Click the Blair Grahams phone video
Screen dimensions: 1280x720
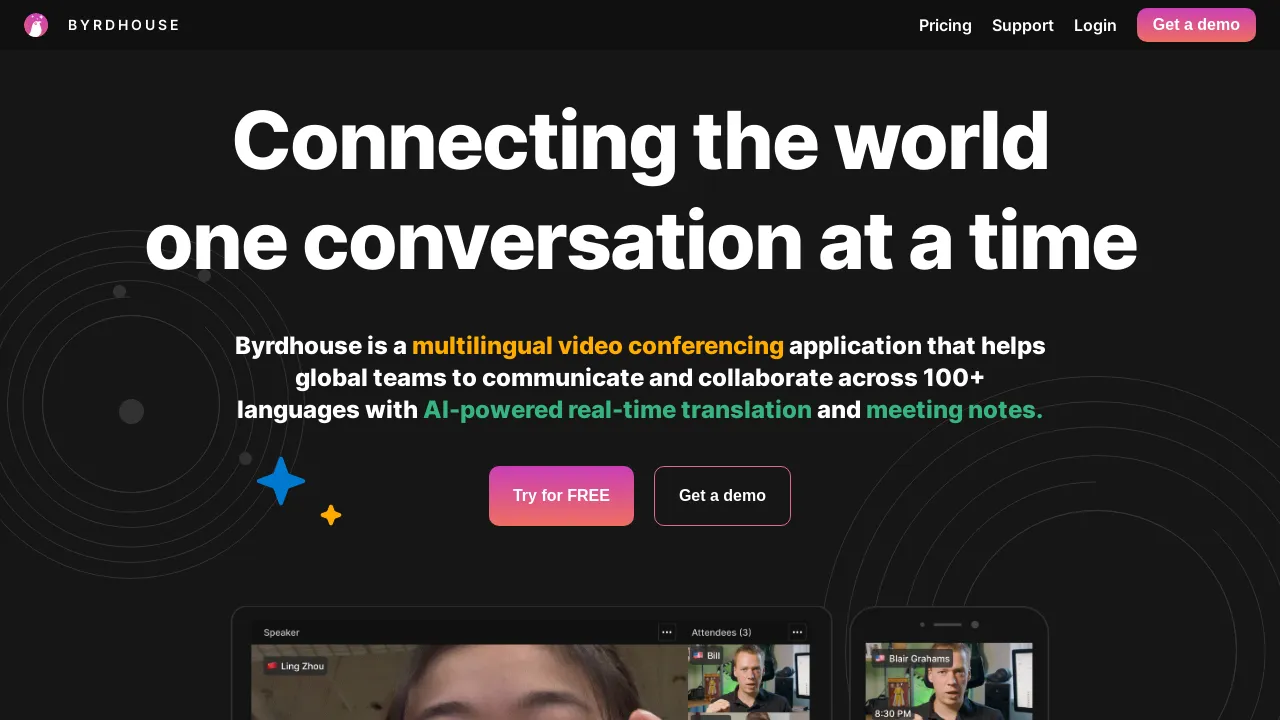click(x=949, y=682)
